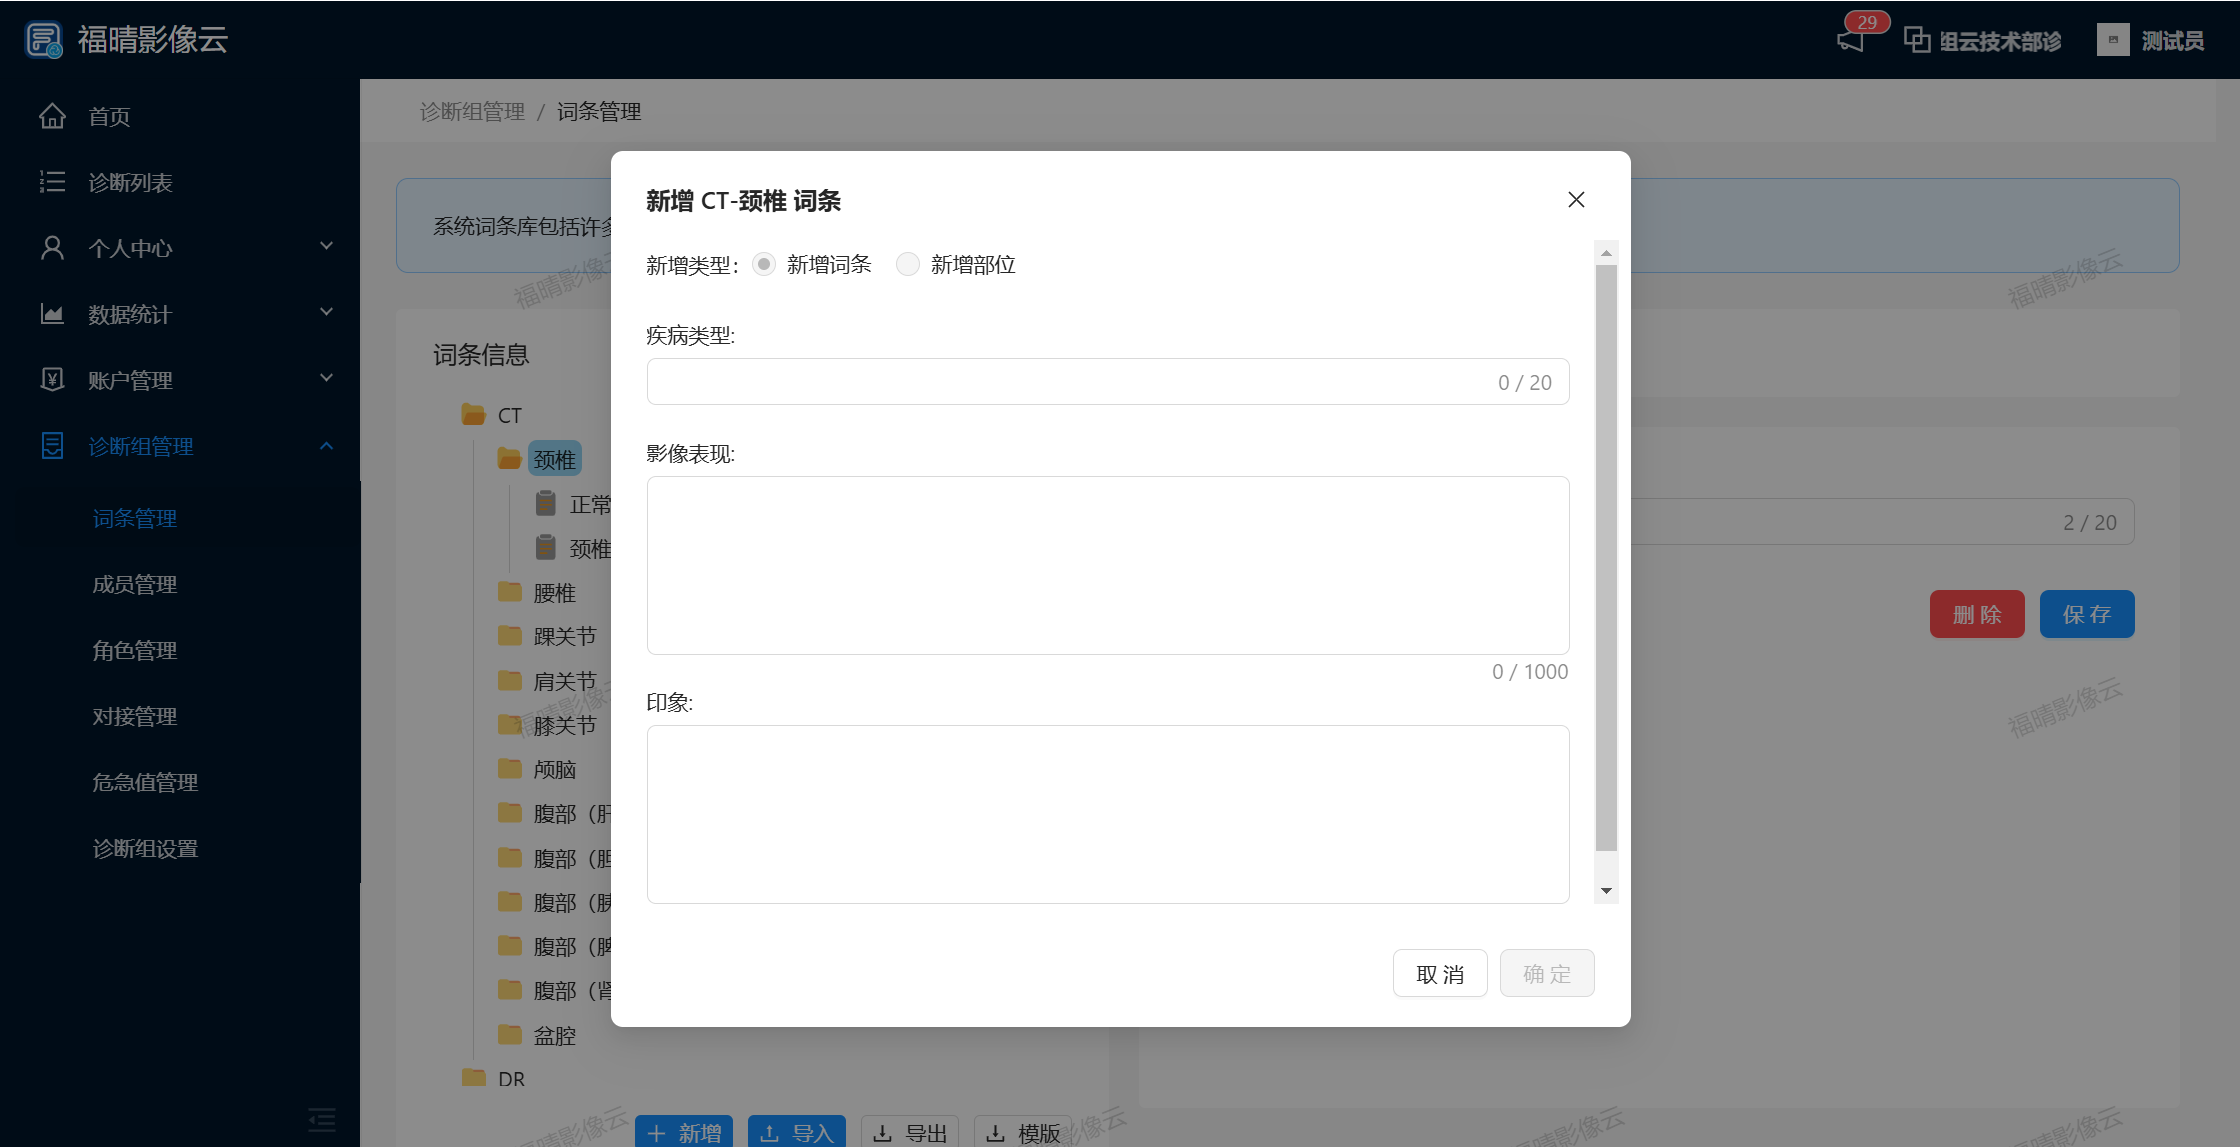The image size is (2240, 1147).
Task: Click the dialog's vertical scrollbar down arrow
Action: click(1606, 890)
